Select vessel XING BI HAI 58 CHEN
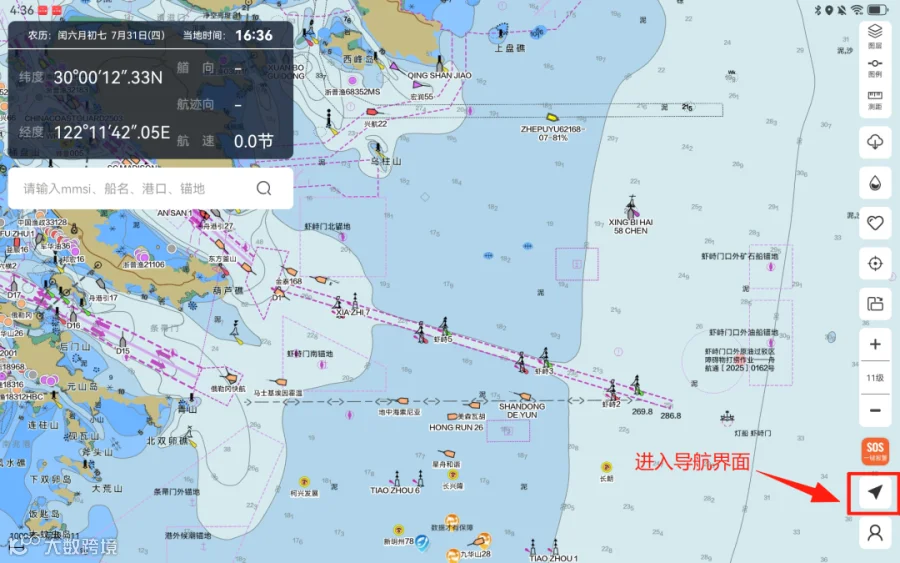The height and width of the screenshot is (563, 900). tap(632, 207)
